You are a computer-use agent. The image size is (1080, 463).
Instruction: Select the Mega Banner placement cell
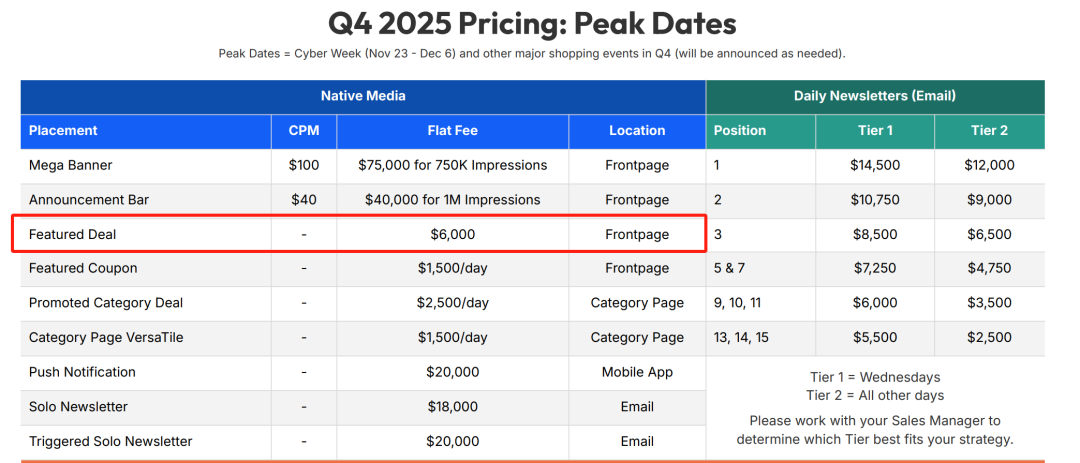(x=70, y=165)
